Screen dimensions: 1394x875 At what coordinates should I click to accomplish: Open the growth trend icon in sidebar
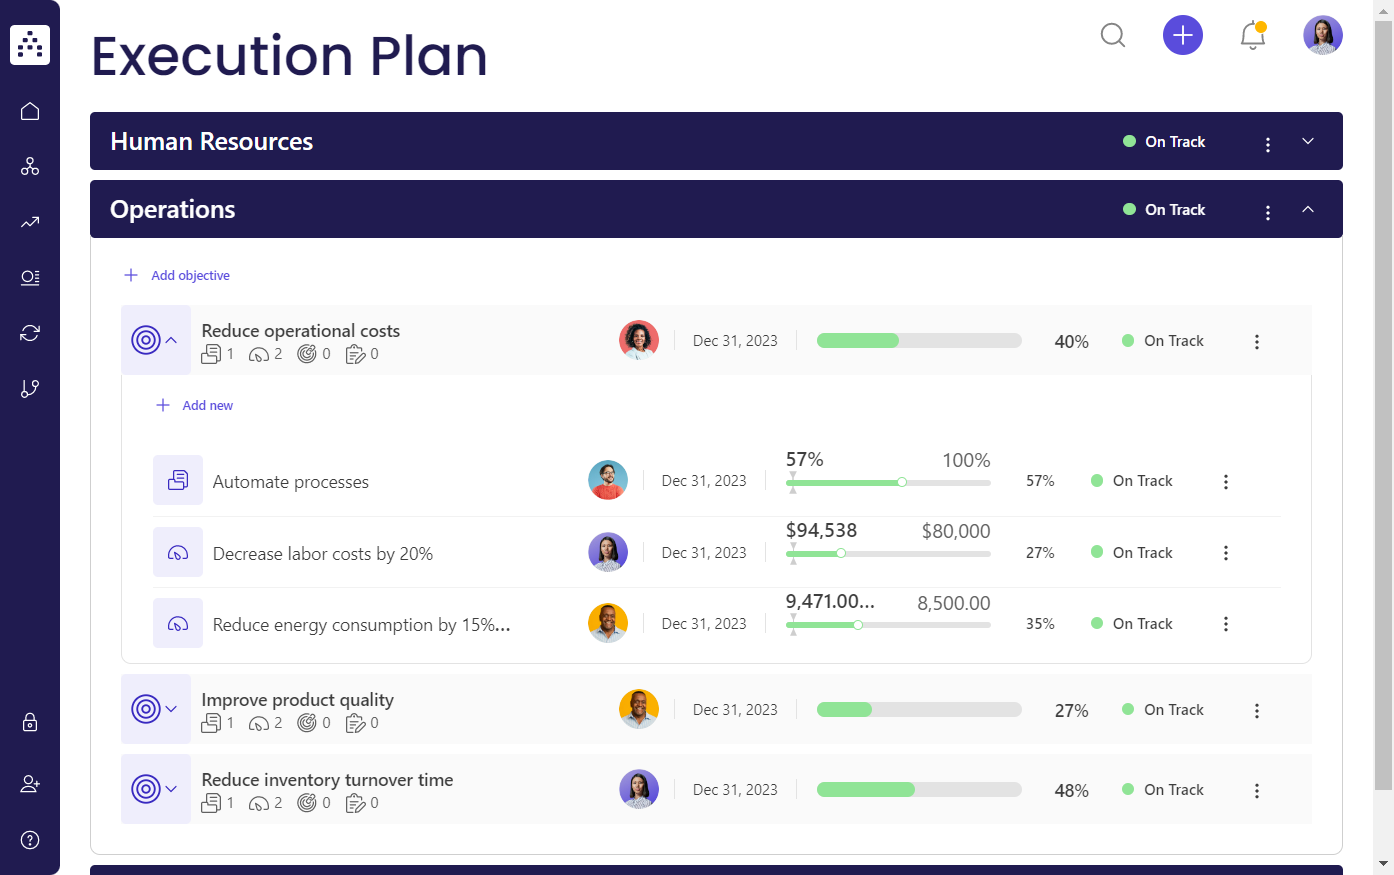pyautogui.click(x=30, y=222)
